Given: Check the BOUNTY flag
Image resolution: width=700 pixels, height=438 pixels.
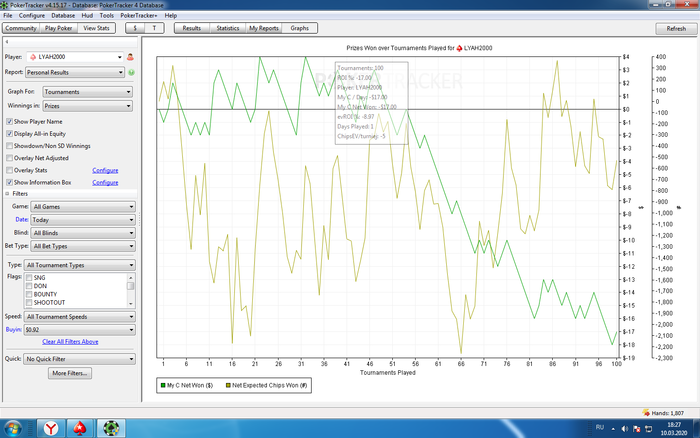Looking at the screenshot, I should (x=29, y=294).
